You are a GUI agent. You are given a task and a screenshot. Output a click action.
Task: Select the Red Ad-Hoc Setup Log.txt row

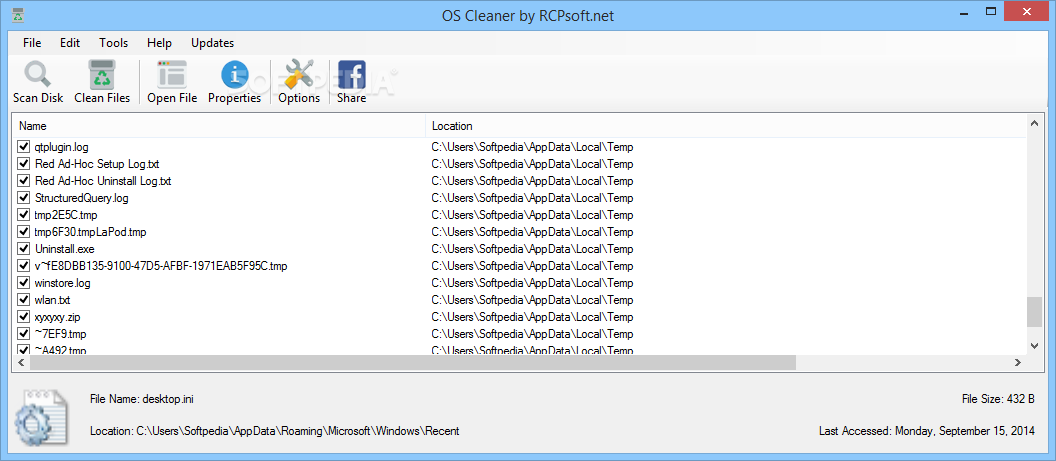click(519, 164)
